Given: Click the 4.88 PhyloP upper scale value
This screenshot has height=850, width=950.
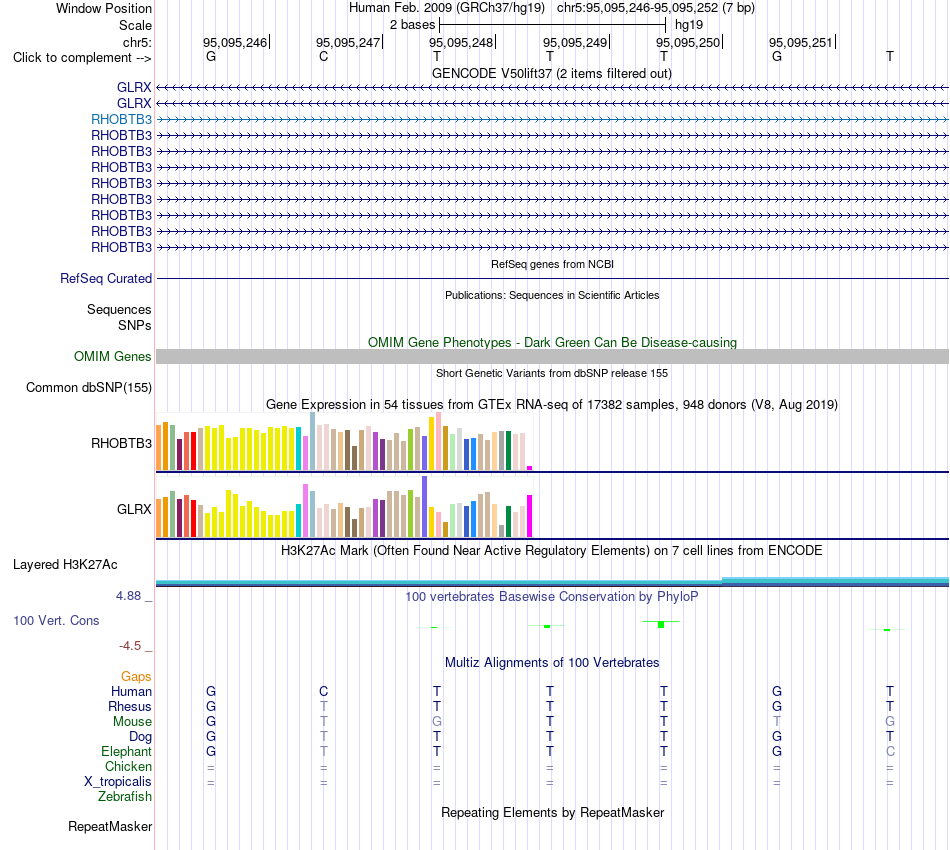Looking at the screenshot, I should click(128, 596).
